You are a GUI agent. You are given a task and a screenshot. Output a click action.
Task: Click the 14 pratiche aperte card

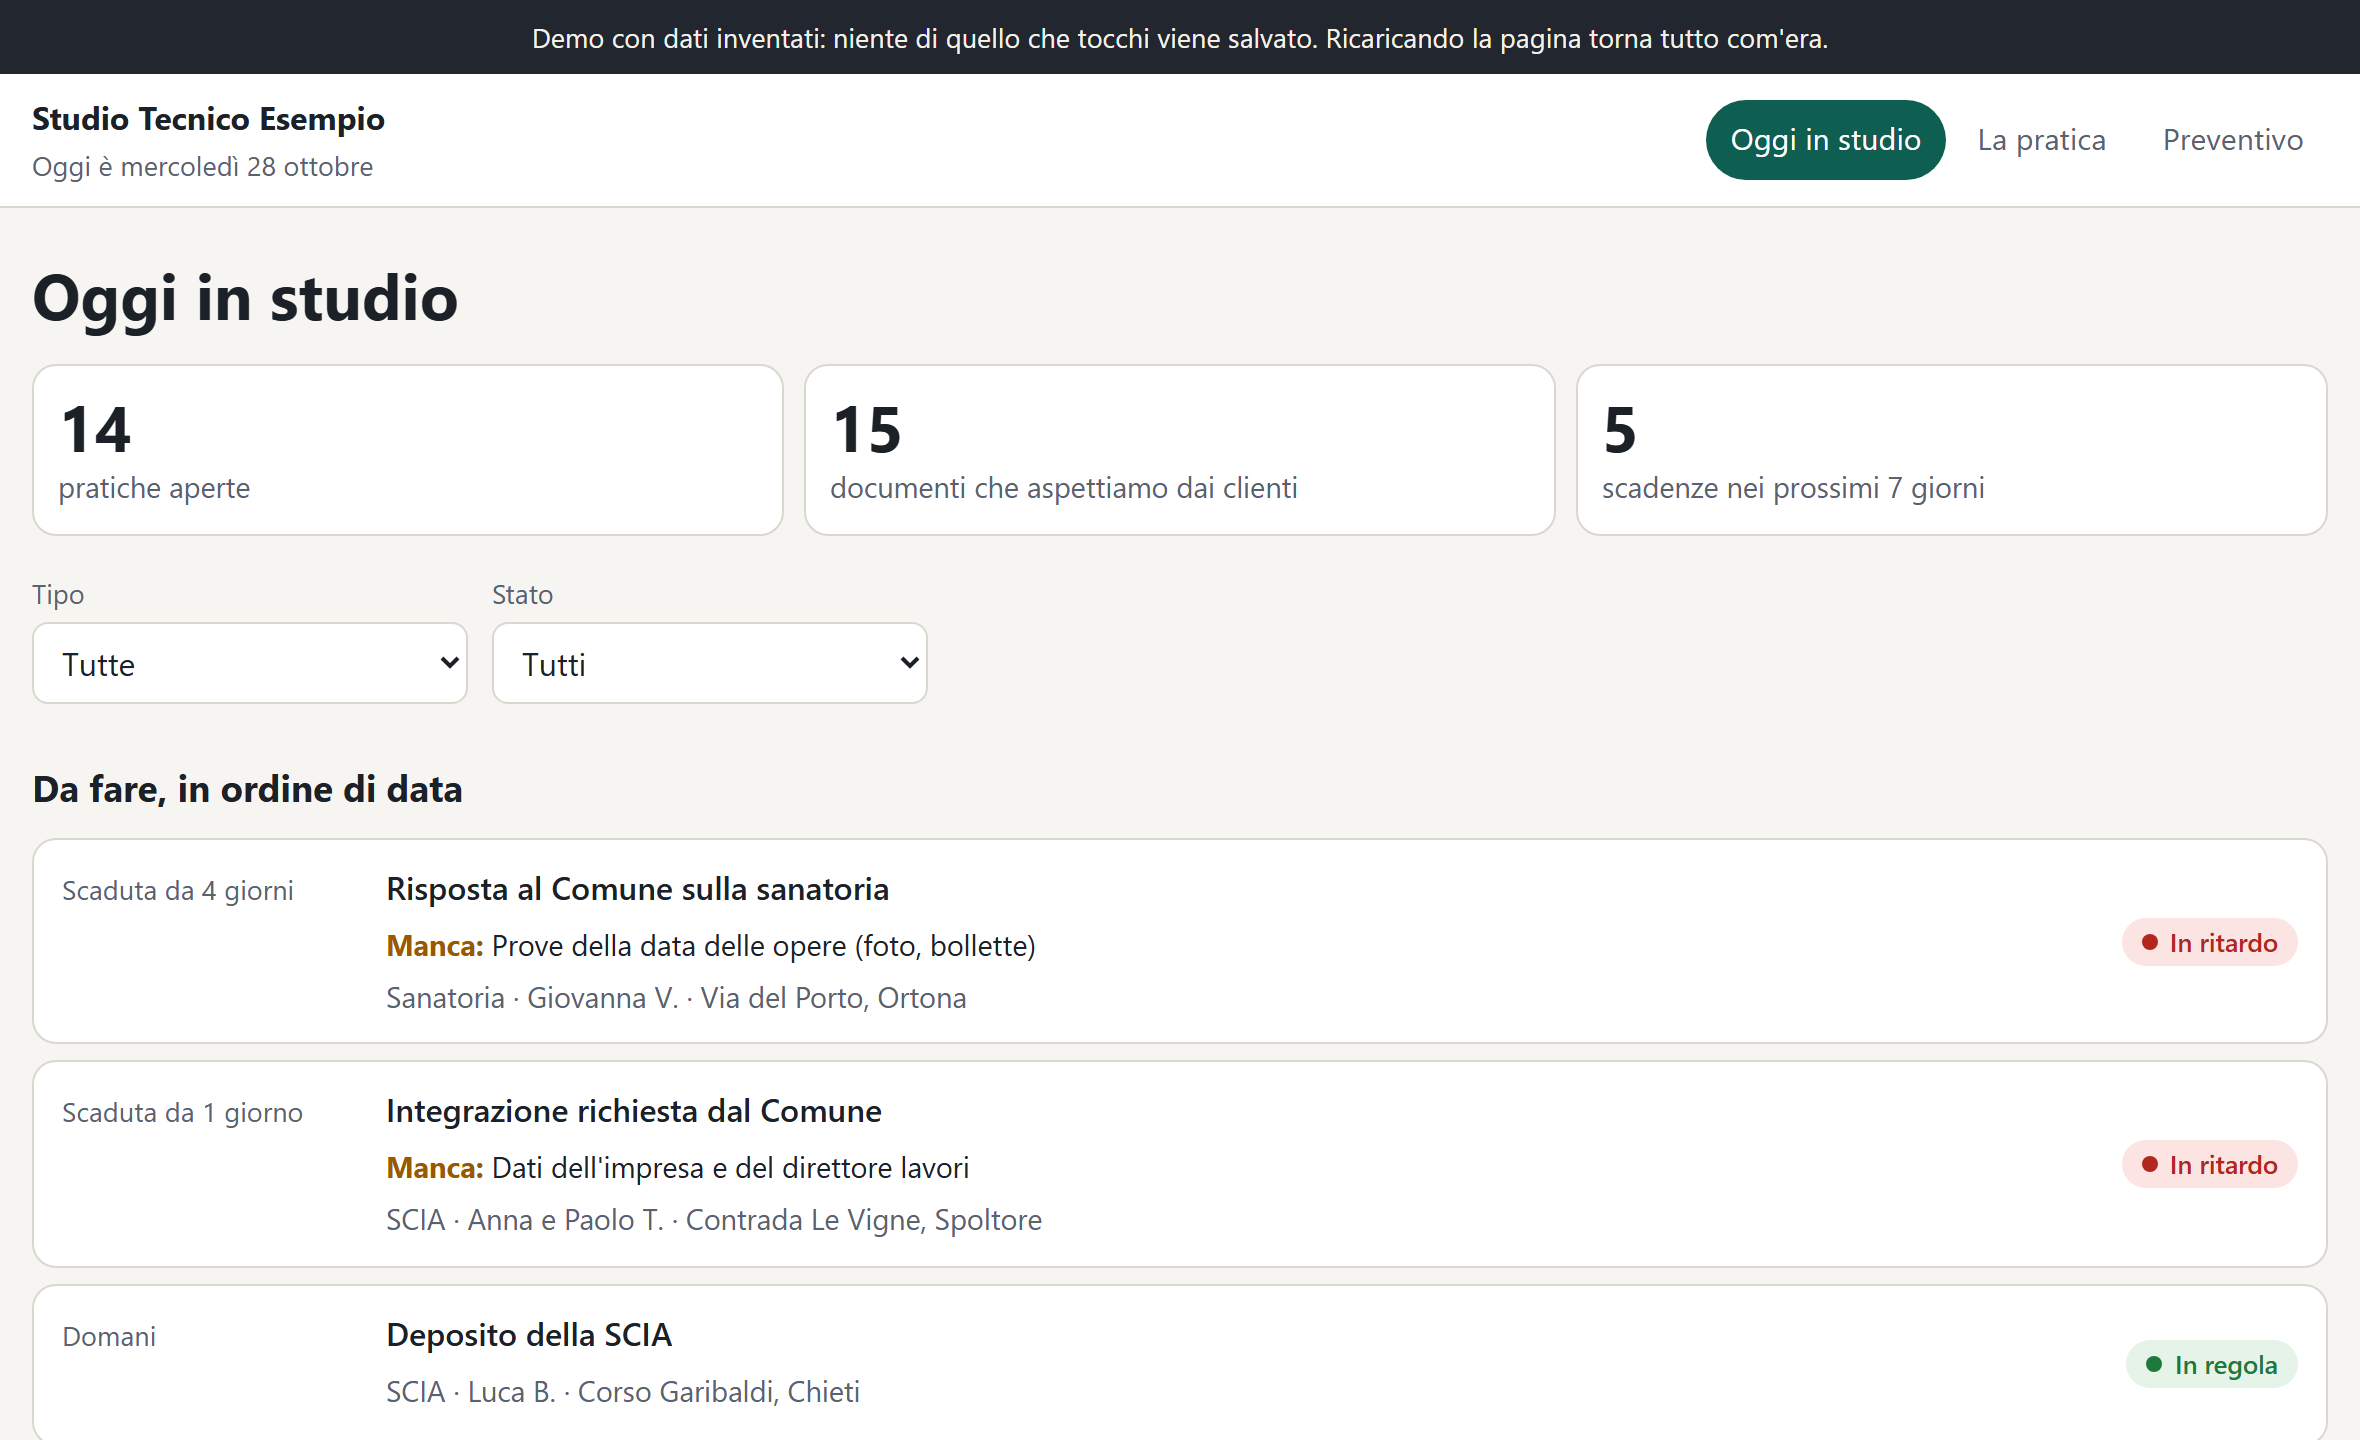(x=408, y=450)
